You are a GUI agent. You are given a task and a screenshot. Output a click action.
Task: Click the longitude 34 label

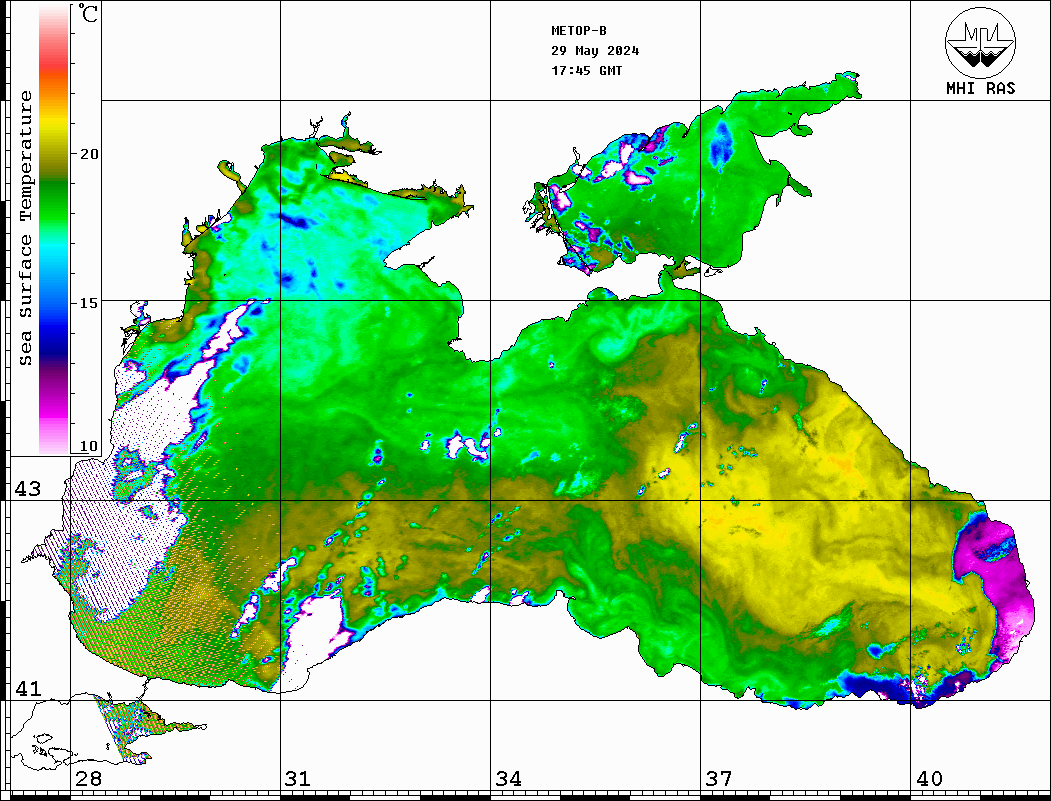click(508, 779)
